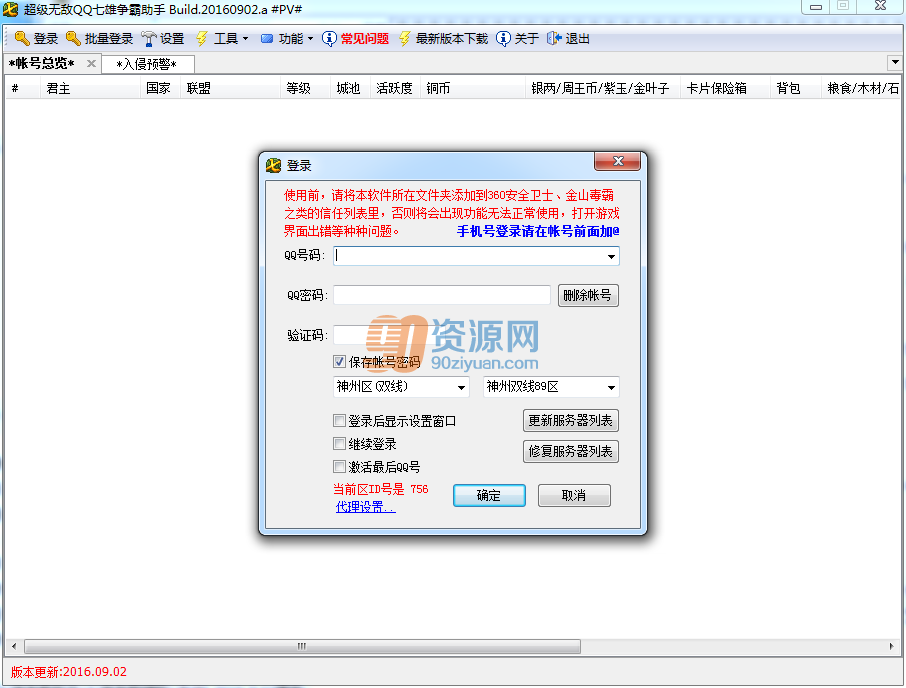Focus the QQ密码 input field
906x688 pixels.
[442, 295]
